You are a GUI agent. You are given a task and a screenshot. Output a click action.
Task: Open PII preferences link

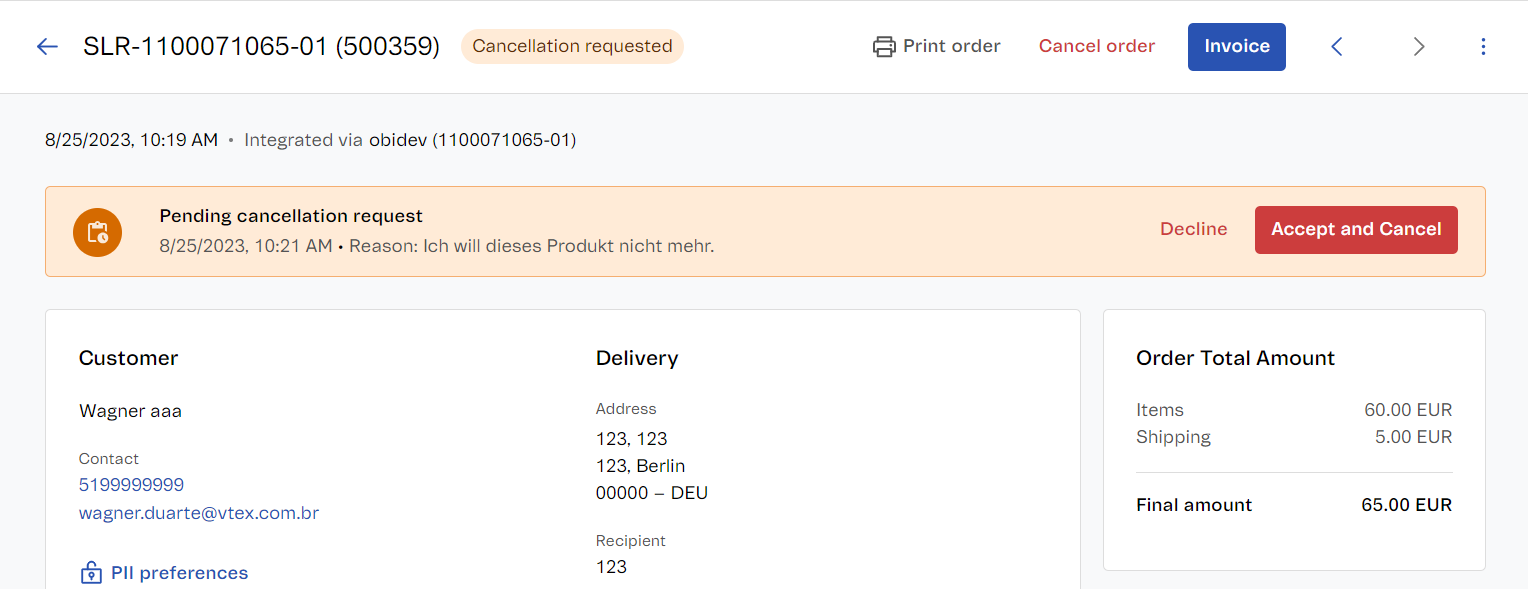pos(179,573)
